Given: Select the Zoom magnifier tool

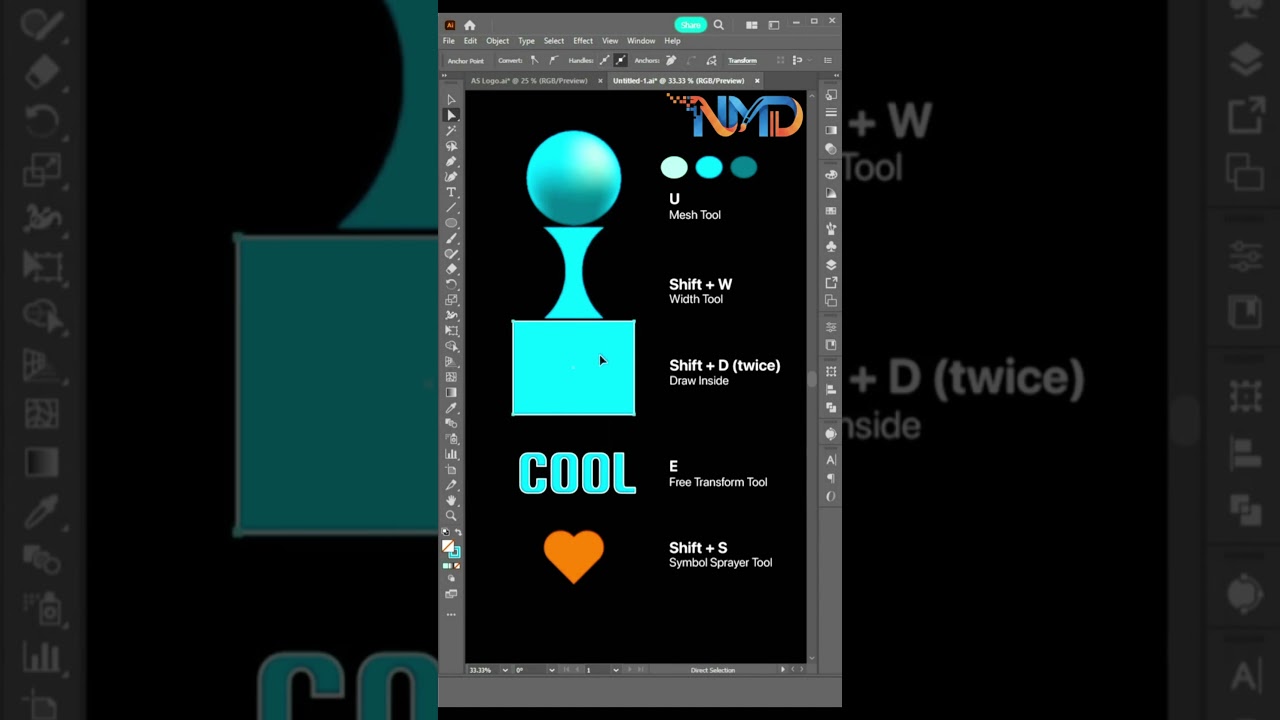Looking at the screenshot, I should pyautogui.click(x=451, y=515).
